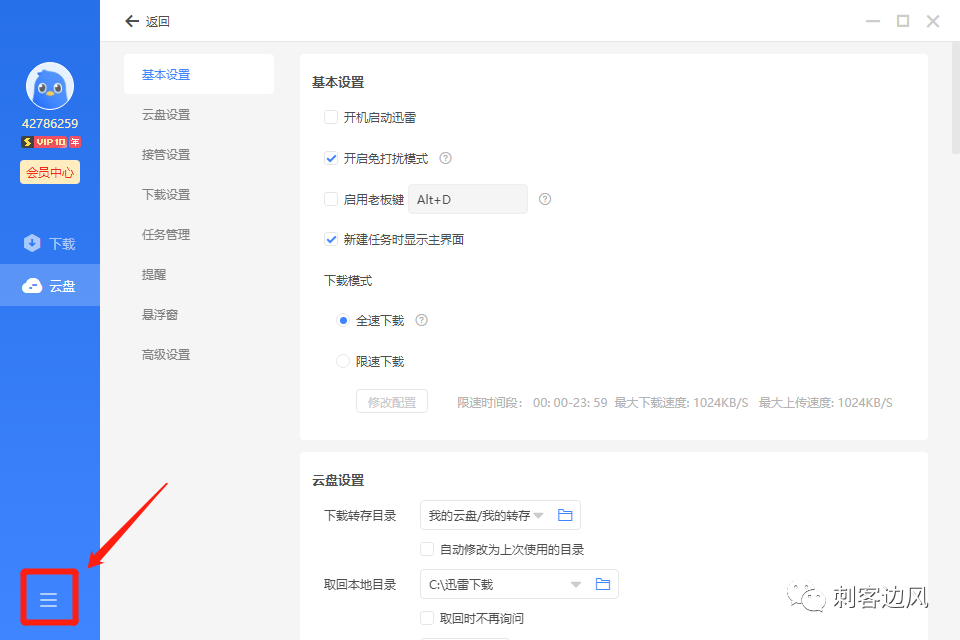This screenshot has width=960, height=640.
Task: Check 取回时不再询问 option
Action: (x=426, y=618)
